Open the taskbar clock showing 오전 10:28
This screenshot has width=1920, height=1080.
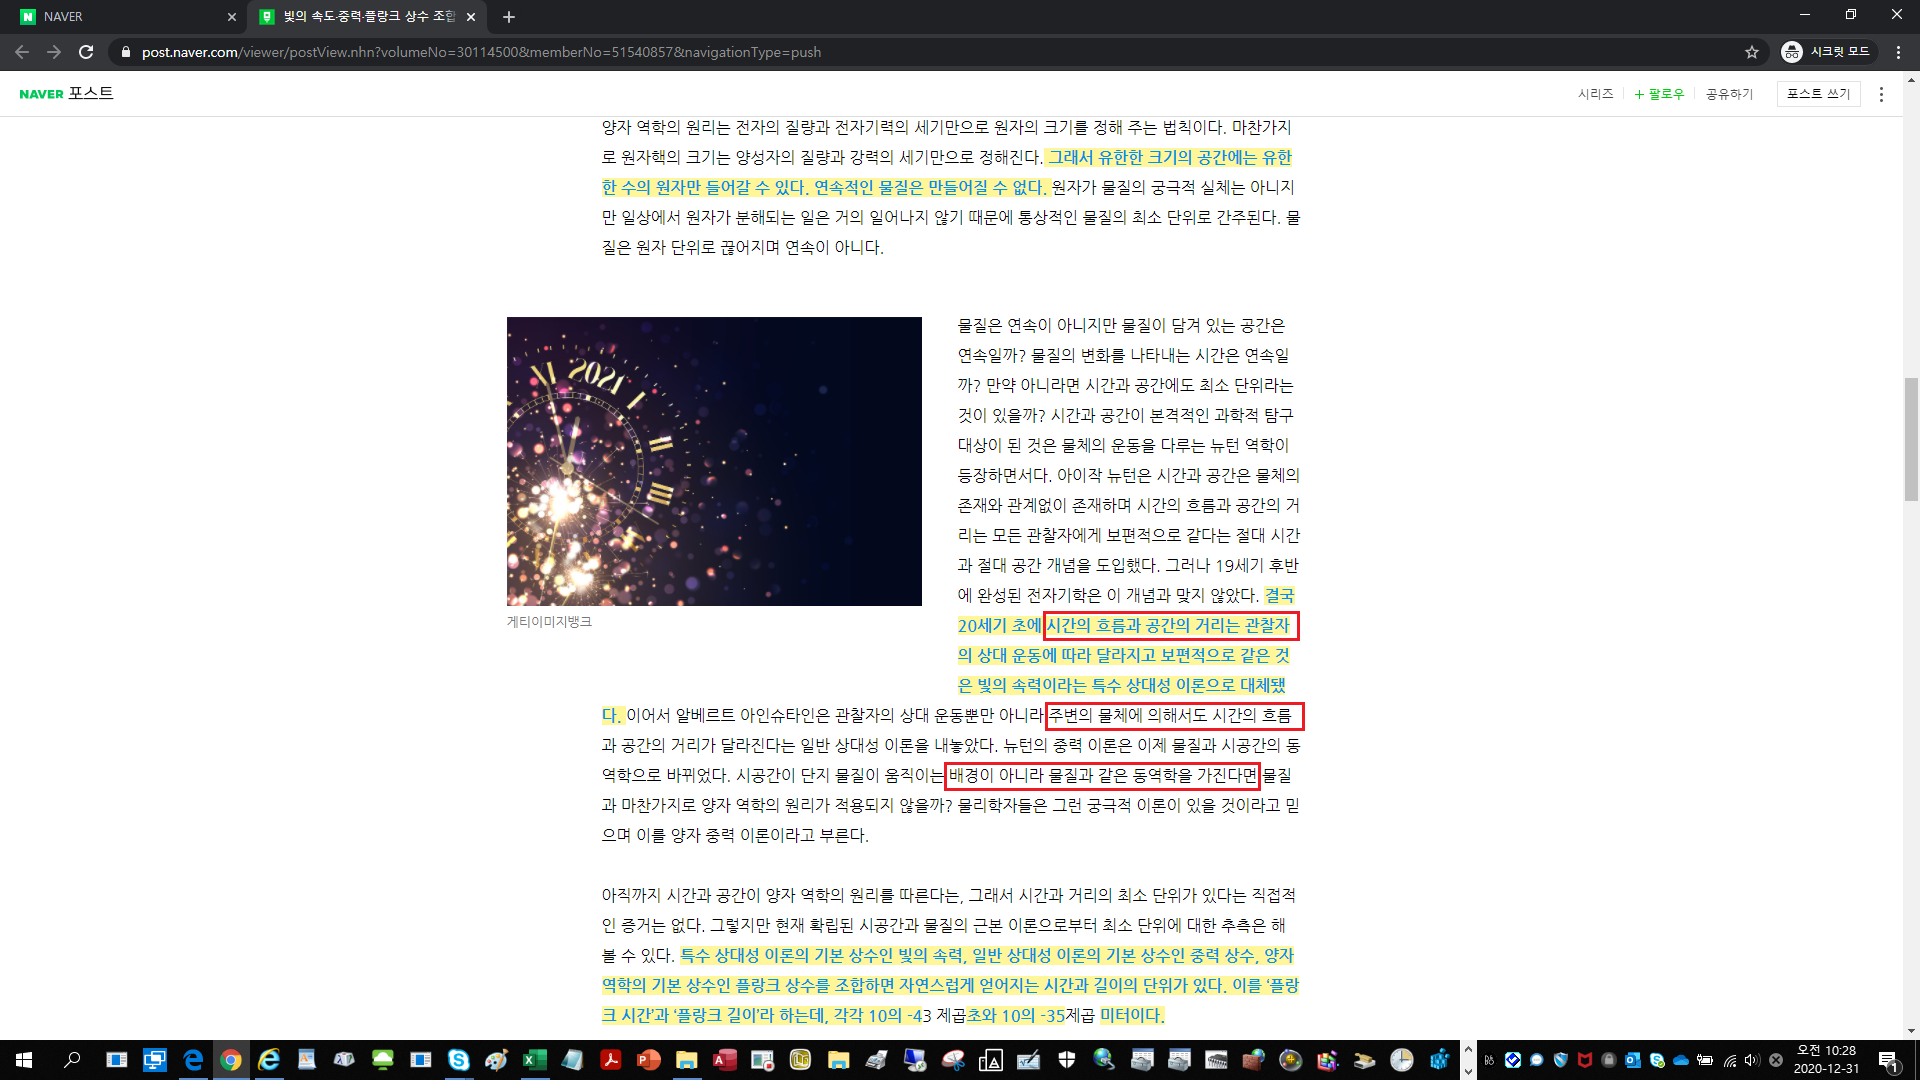click(x=1826, y=1060)
